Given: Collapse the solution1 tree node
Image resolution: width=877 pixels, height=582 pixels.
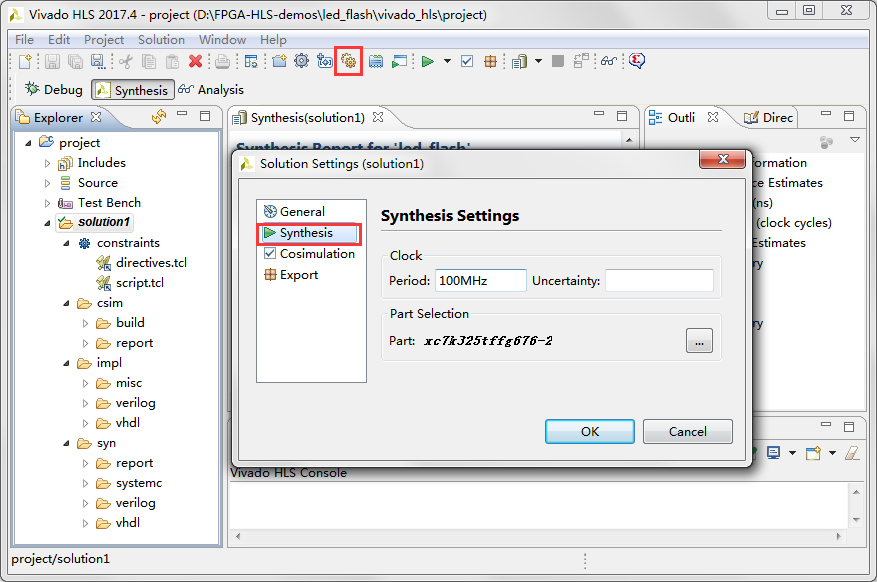Looking at the screenshot, I should [x=47, y=222].
